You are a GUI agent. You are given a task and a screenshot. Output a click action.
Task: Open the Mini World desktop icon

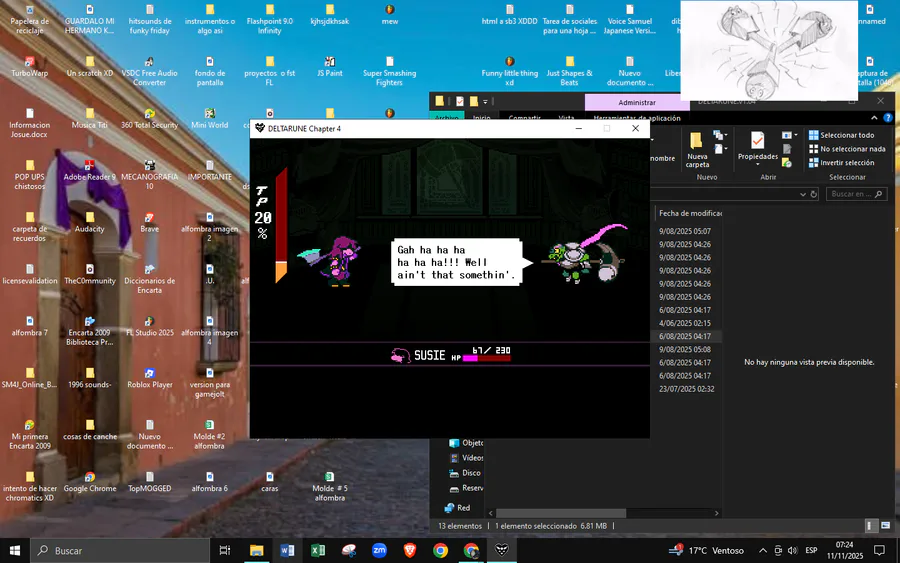click(x=210, y=118)
